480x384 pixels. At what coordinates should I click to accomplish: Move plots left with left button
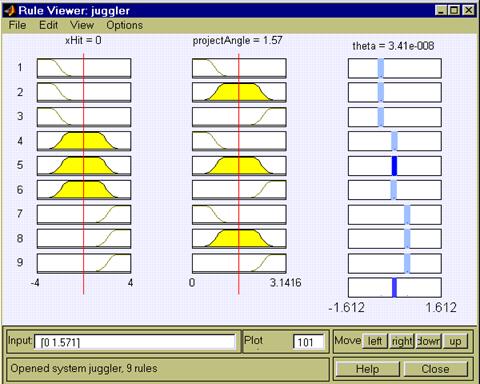pyautogui.click(x=375, y=341)
